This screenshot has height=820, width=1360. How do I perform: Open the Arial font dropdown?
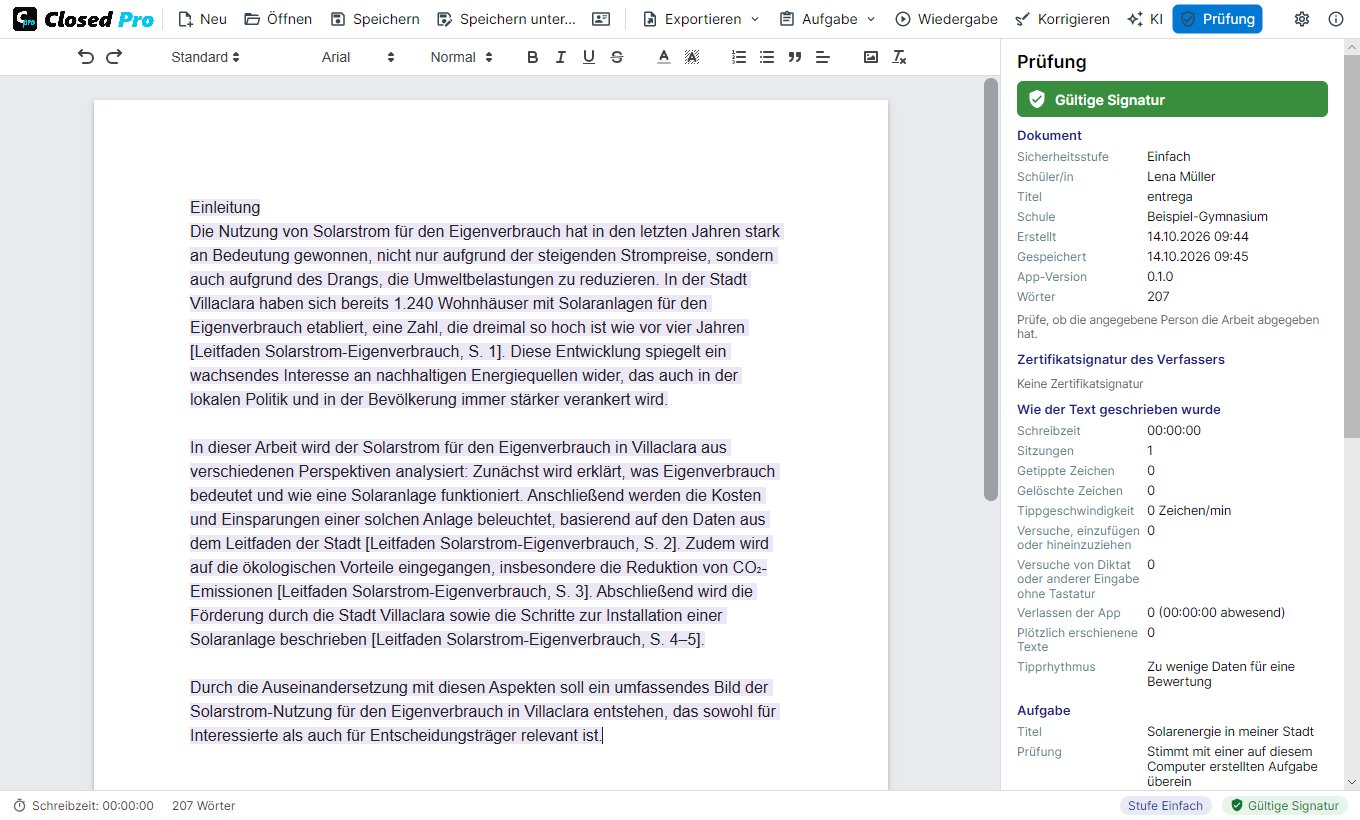(359, 57)
